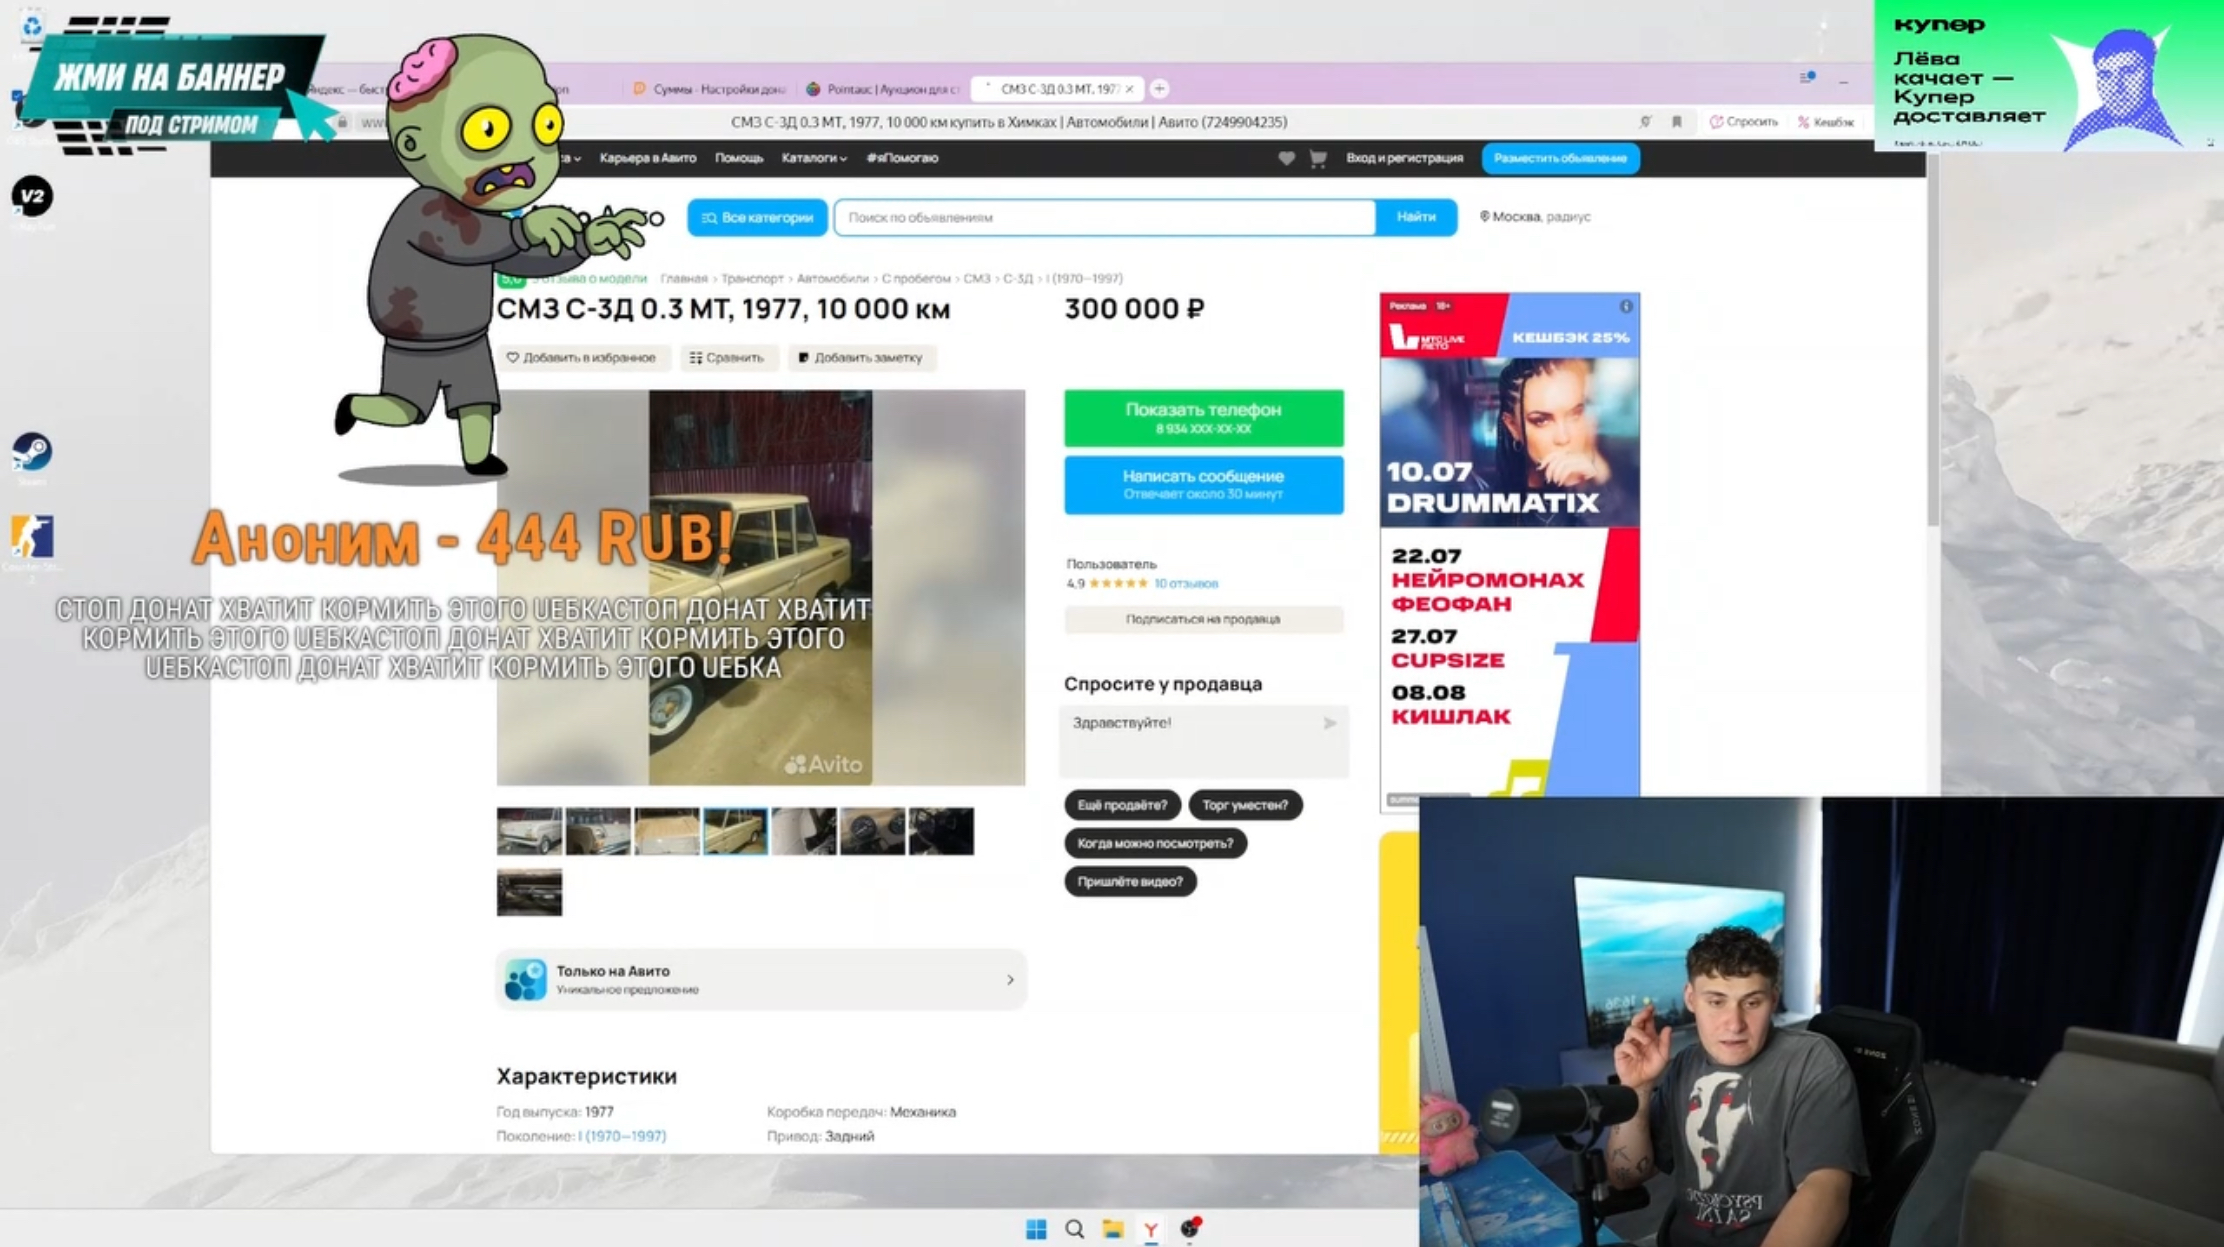Click the Спросить assistant button in browser toolbar

[x=1744, y=122]
